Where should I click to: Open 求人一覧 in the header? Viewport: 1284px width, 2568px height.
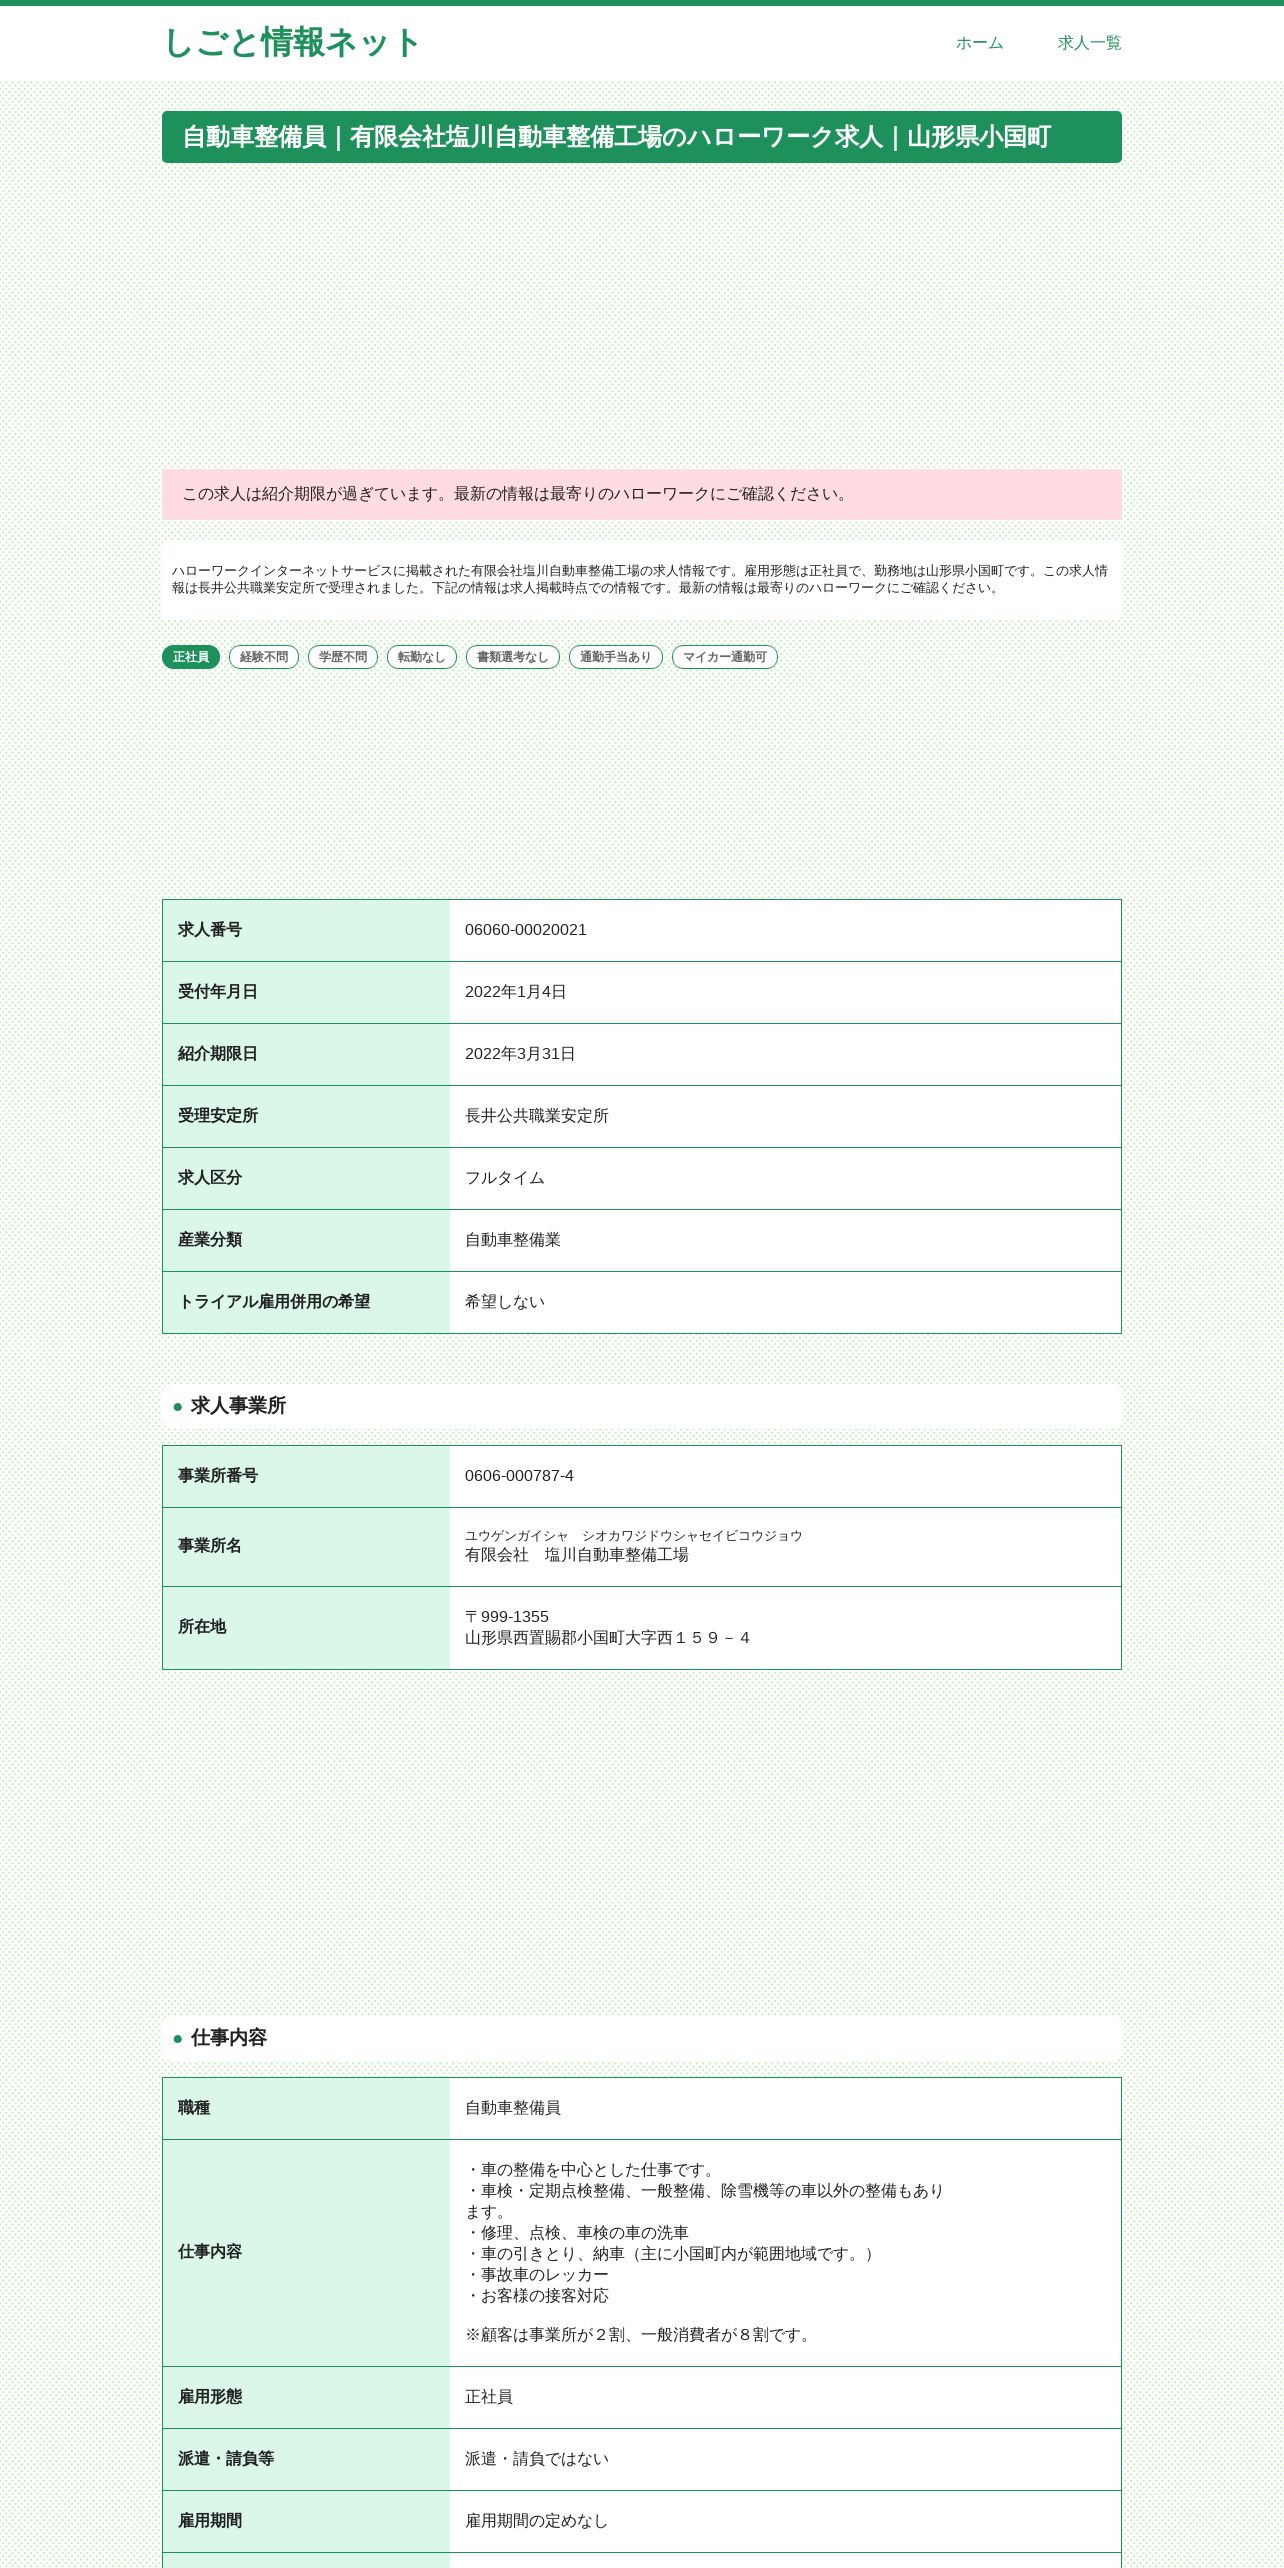[x=1089, y=43]
